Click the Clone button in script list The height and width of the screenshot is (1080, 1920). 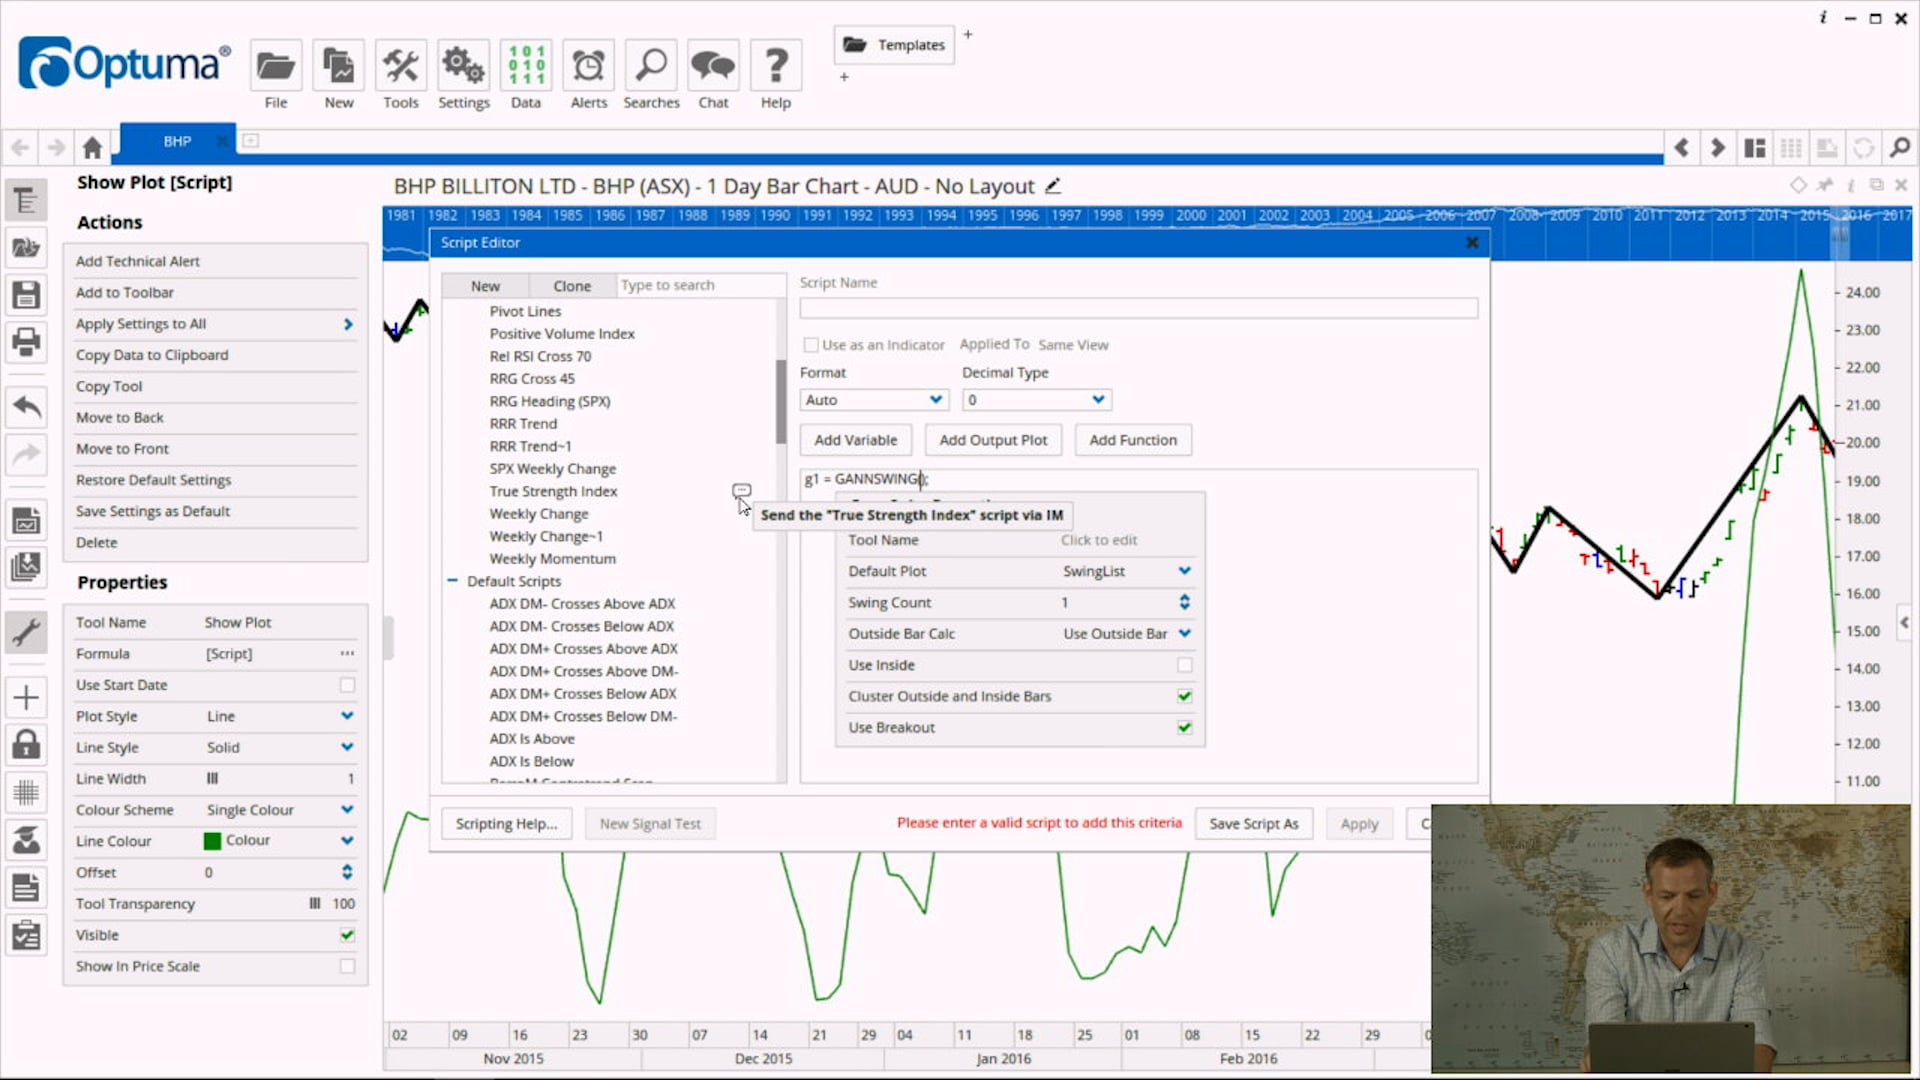[572, 286]
